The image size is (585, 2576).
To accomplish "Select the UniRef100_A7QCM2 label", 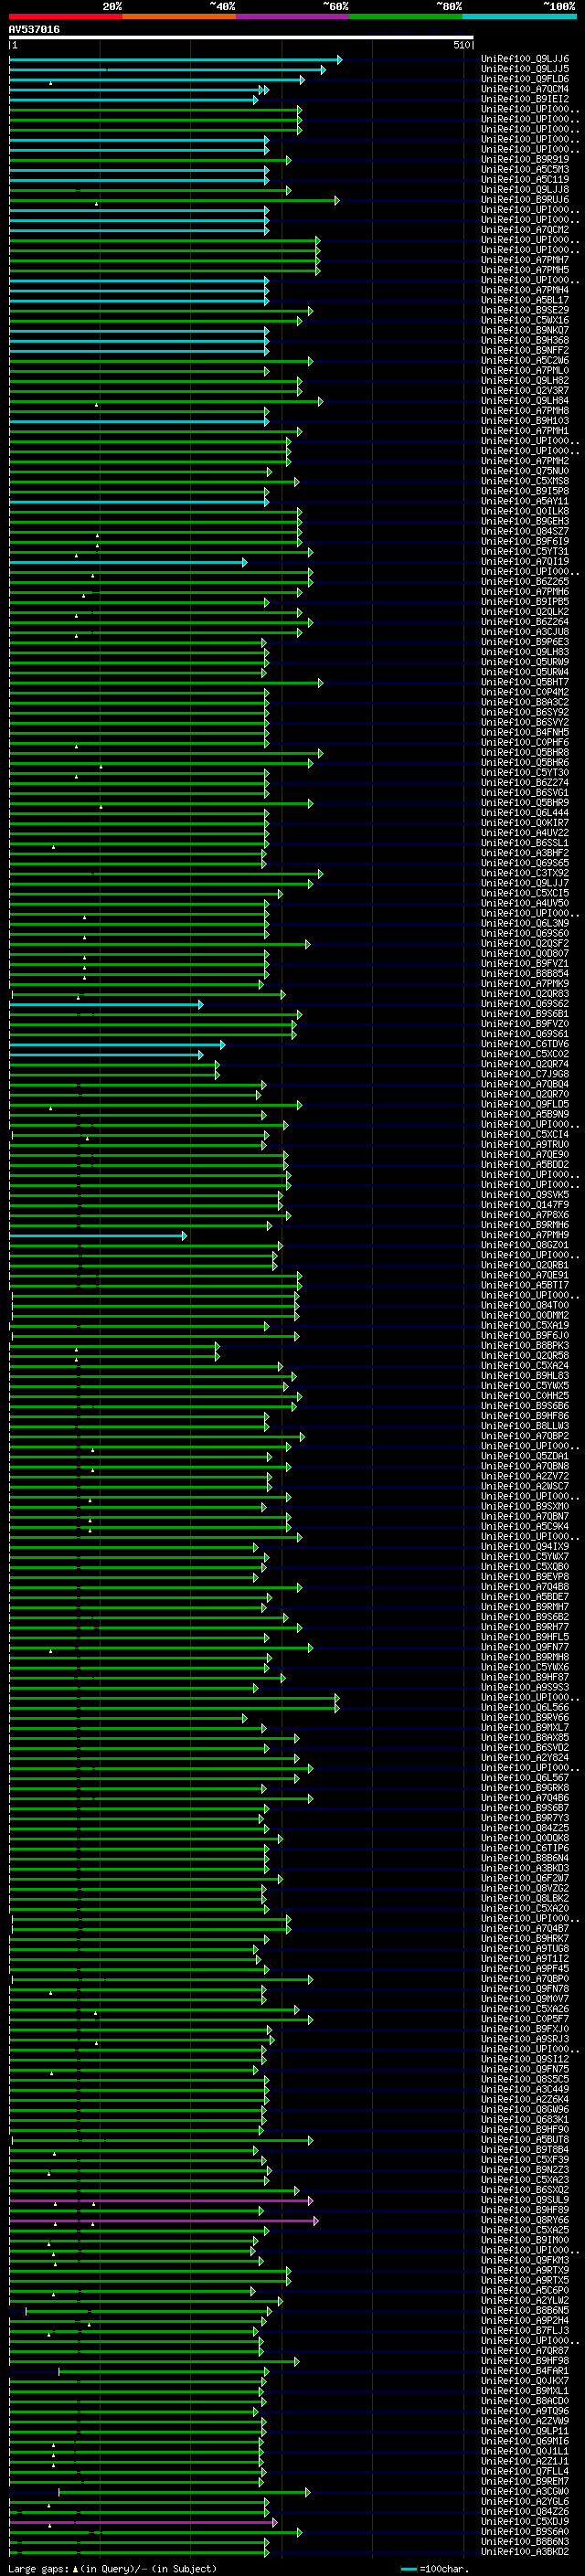I will (525, 230).
